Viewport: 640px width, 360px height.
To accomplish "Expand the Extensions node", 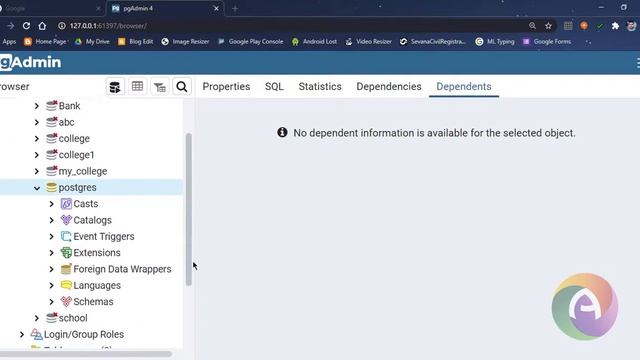I will (51, 253).
